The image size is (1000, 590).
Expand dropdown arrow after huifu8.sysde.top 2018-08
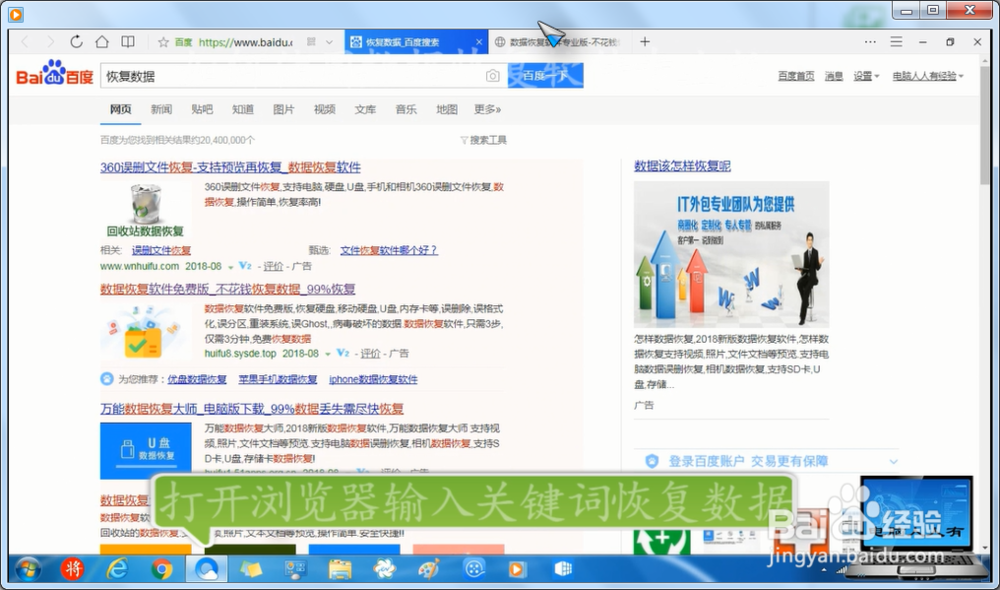point(328,354)
